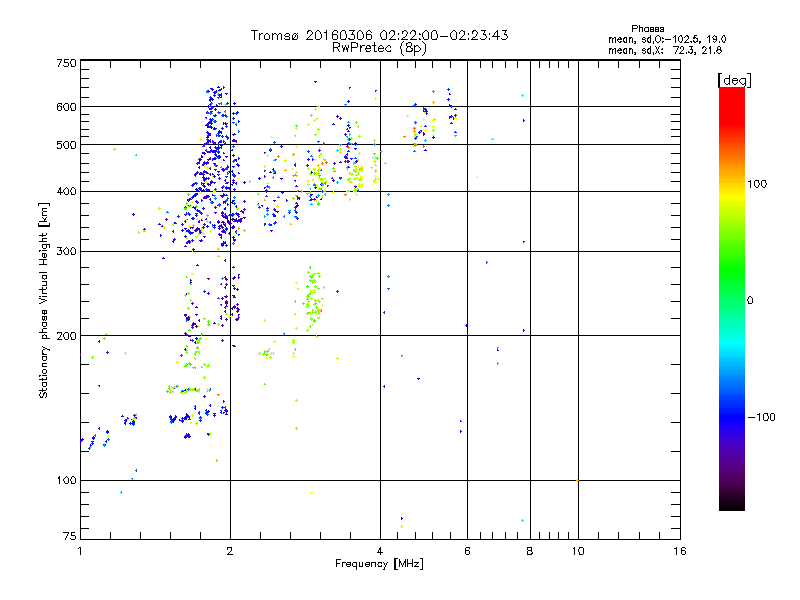
Task: Click the y-axis tick label '750'
Action: point(66,63)
